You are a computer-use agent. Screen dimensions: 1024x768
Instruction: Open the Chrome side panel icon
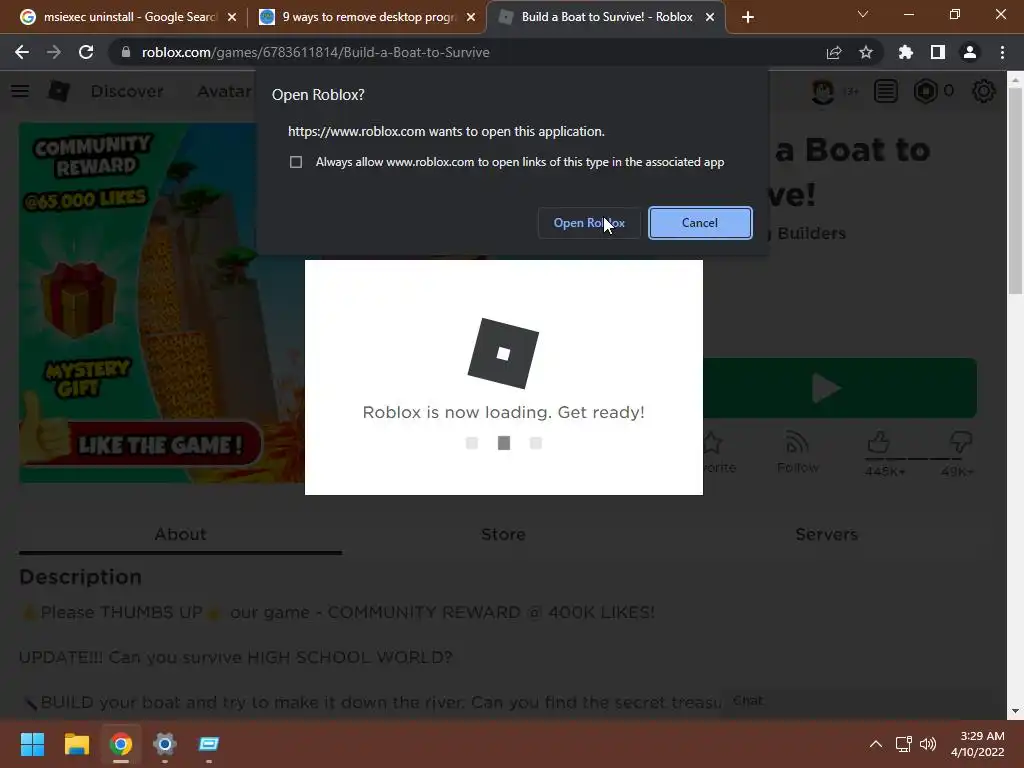tap(938, 52)
